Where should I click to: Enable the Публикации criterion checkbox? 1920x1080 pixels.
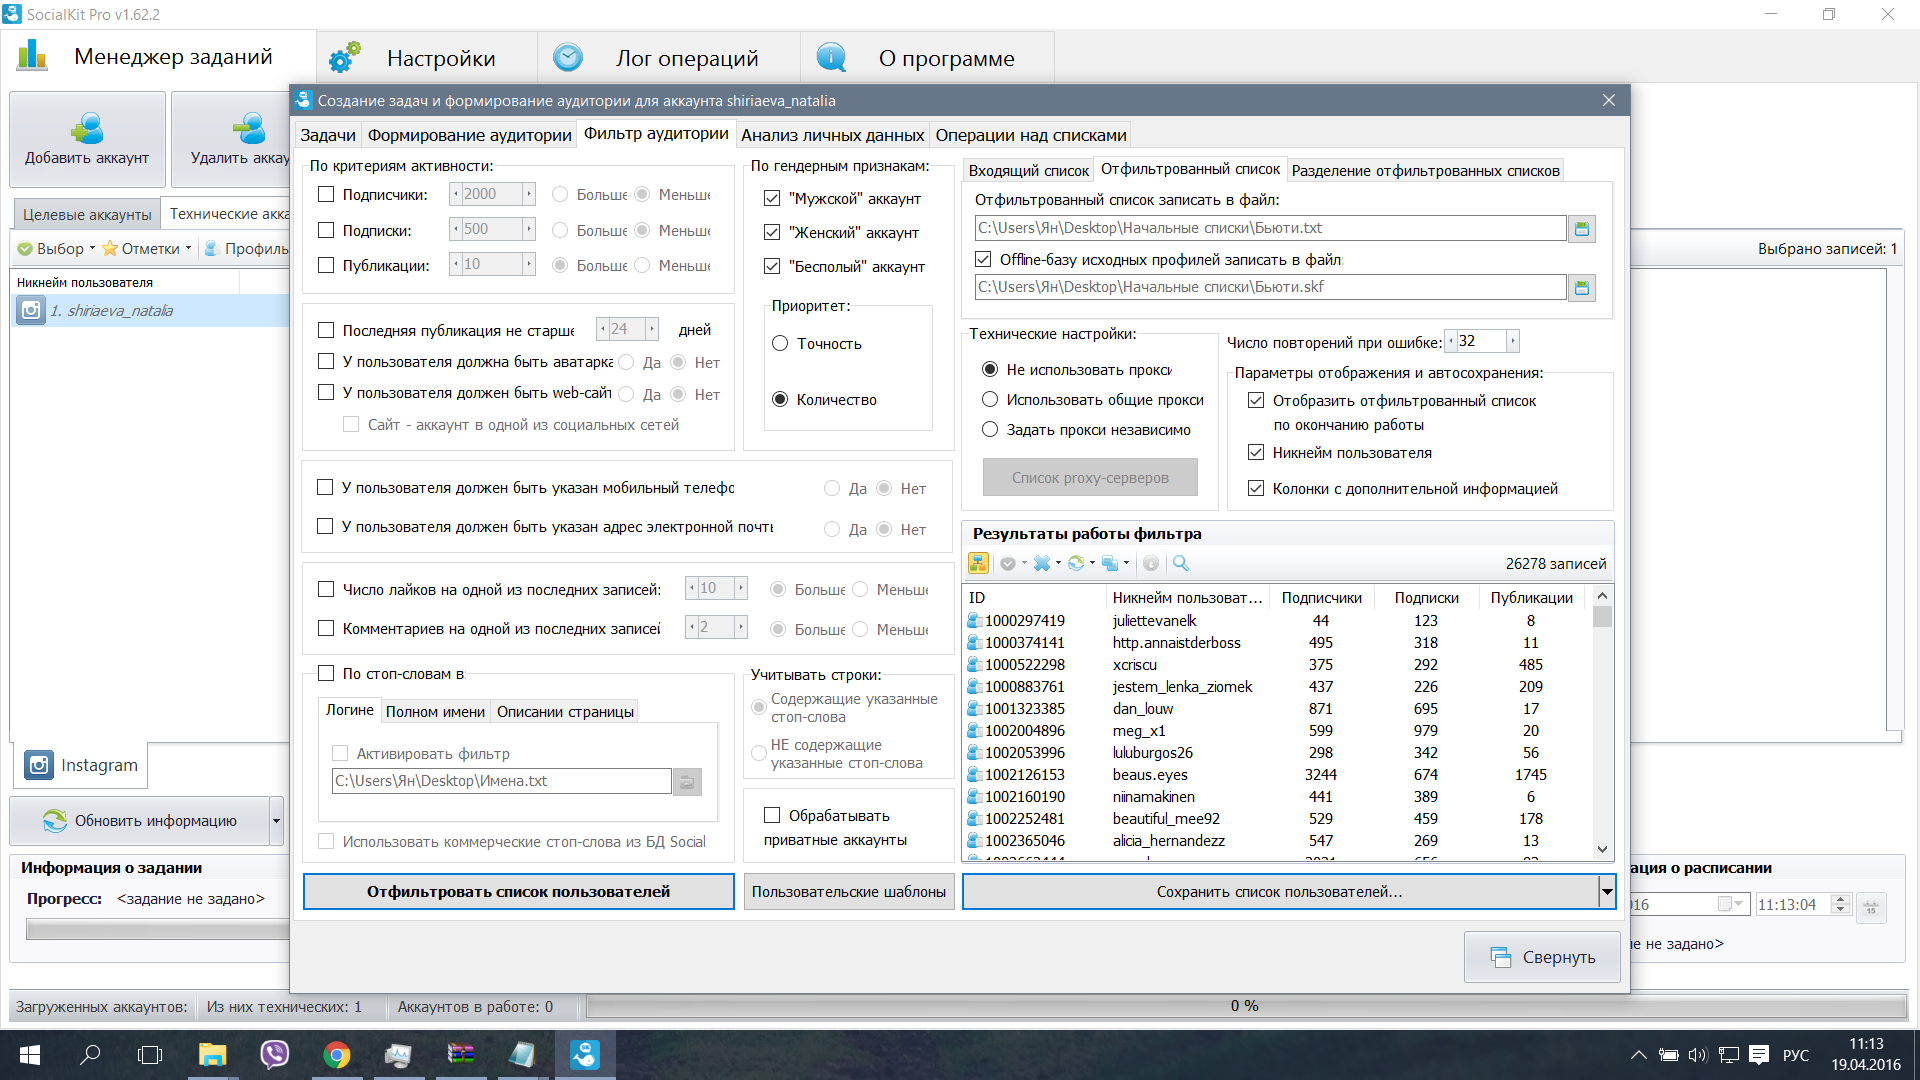tap(326, 266)
